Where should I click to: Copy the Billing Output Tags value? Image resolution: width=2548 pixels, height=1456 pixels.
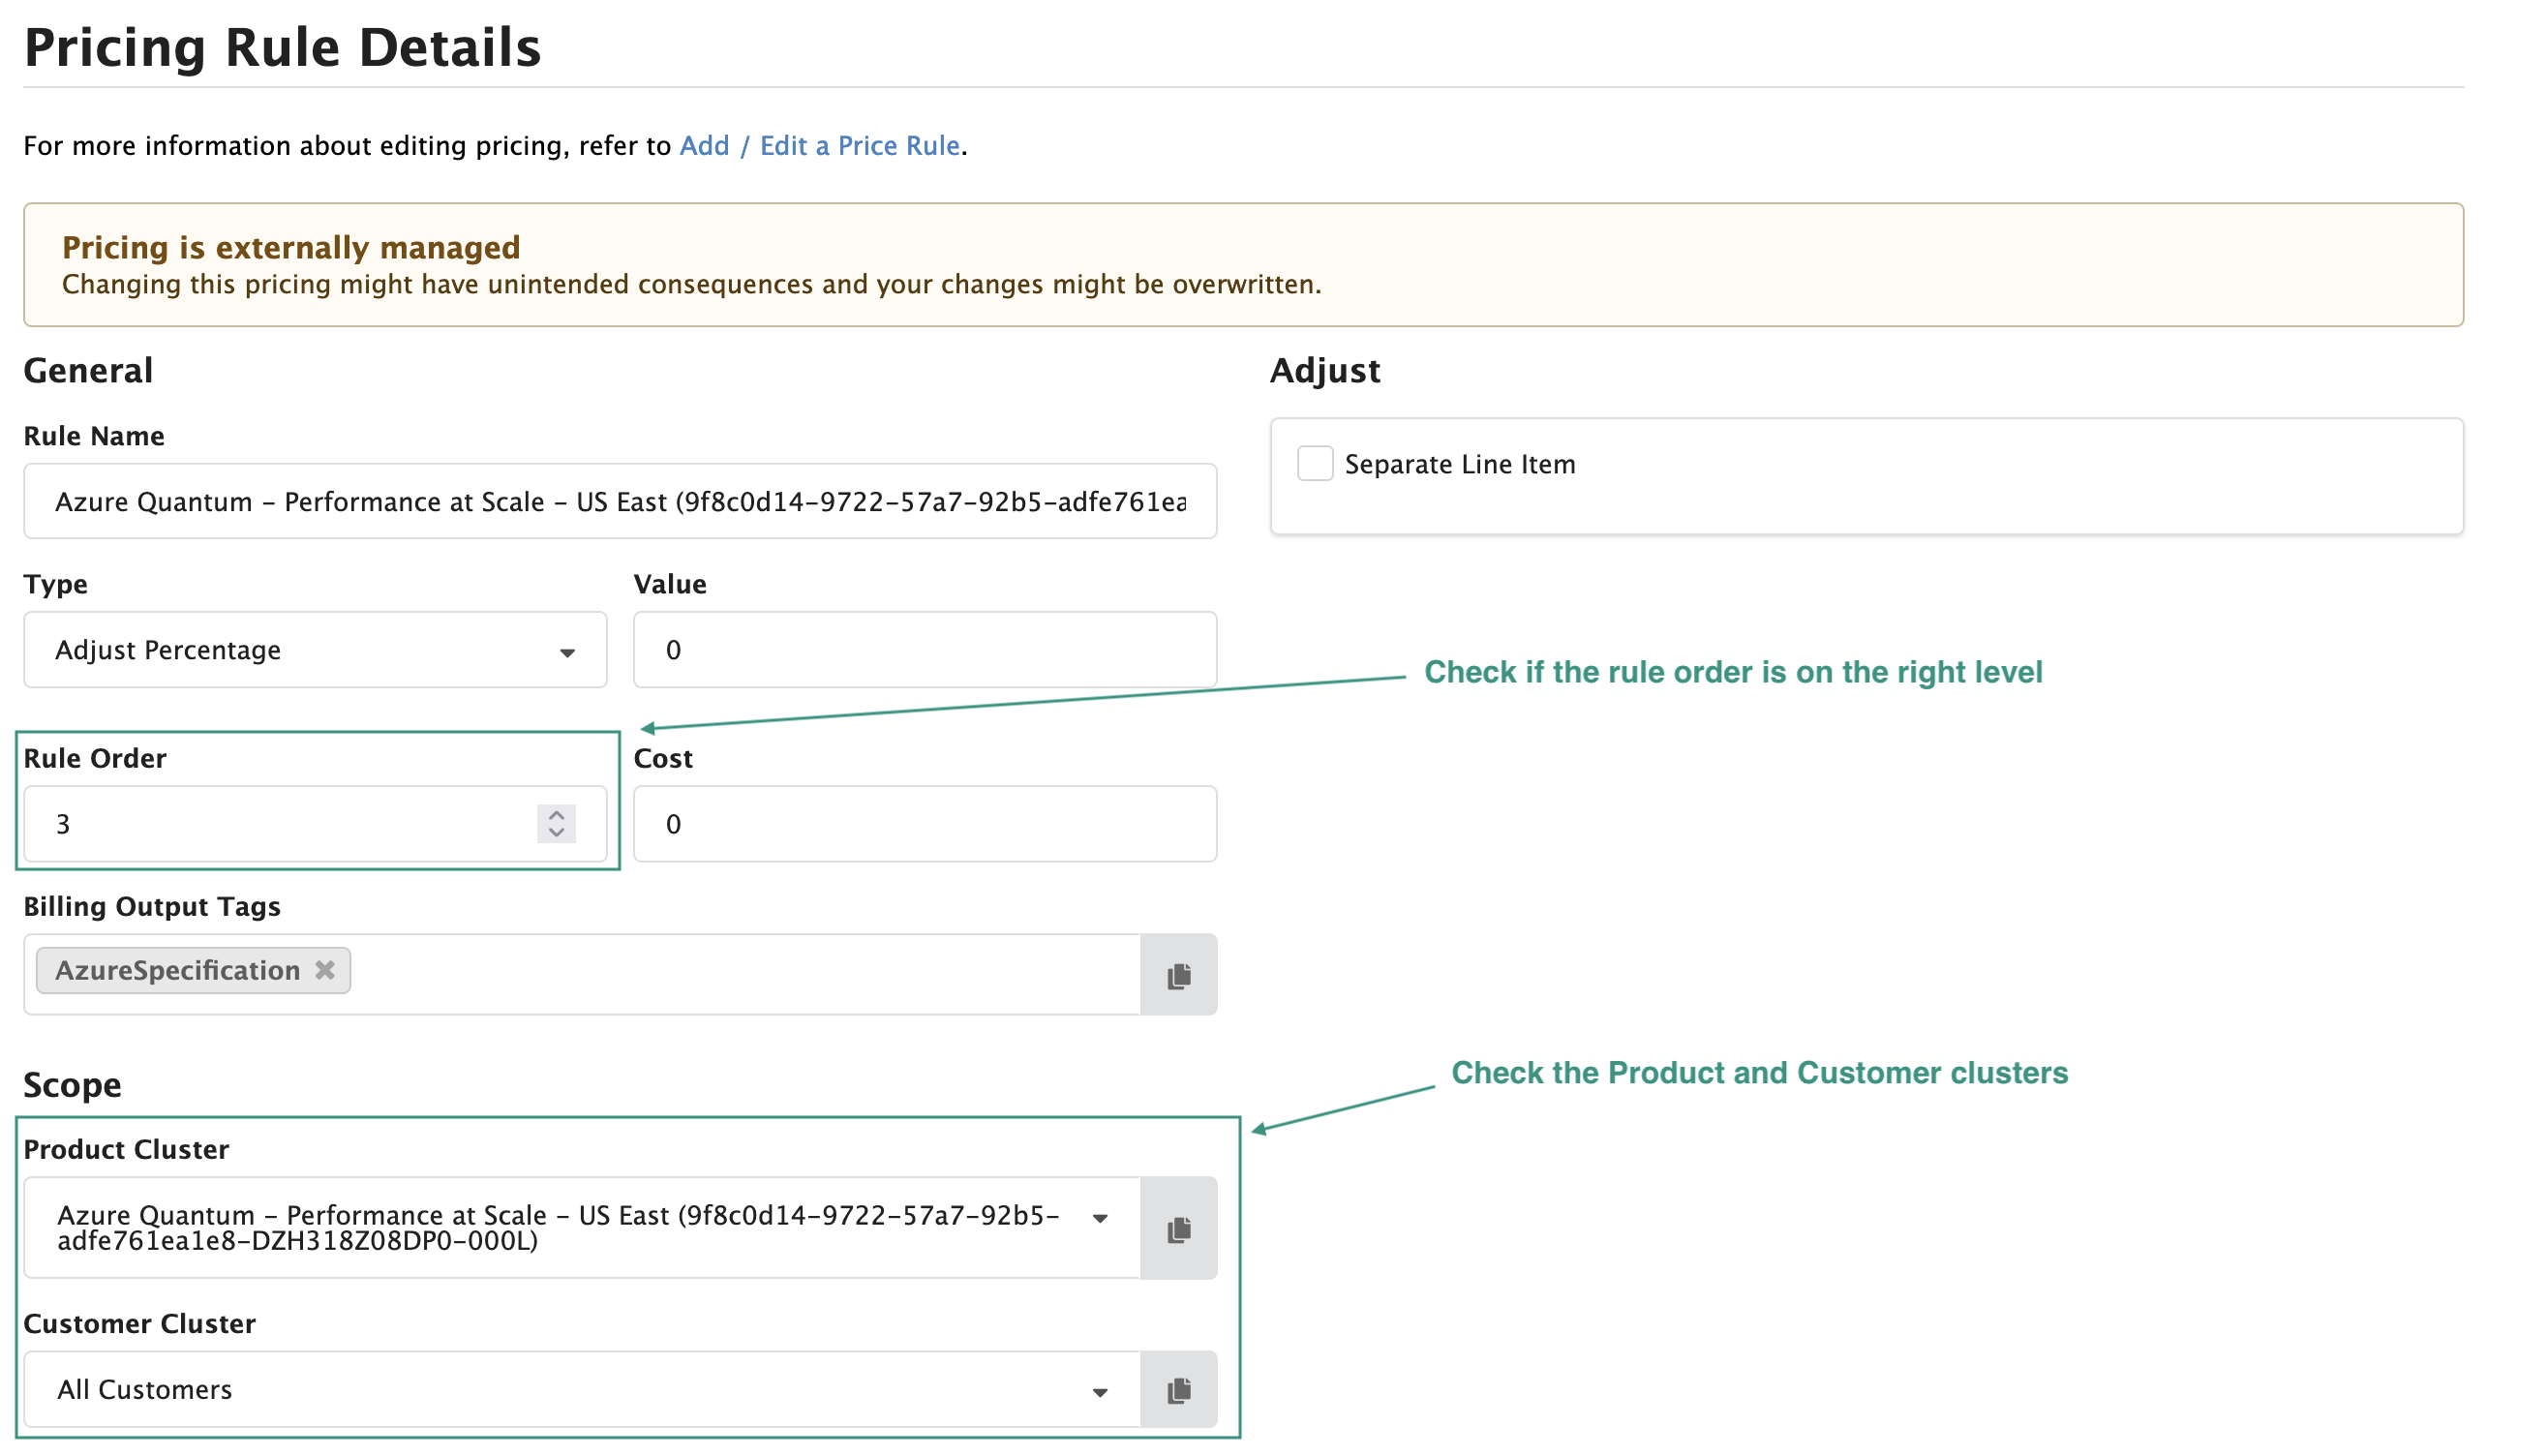[1179, 974]
